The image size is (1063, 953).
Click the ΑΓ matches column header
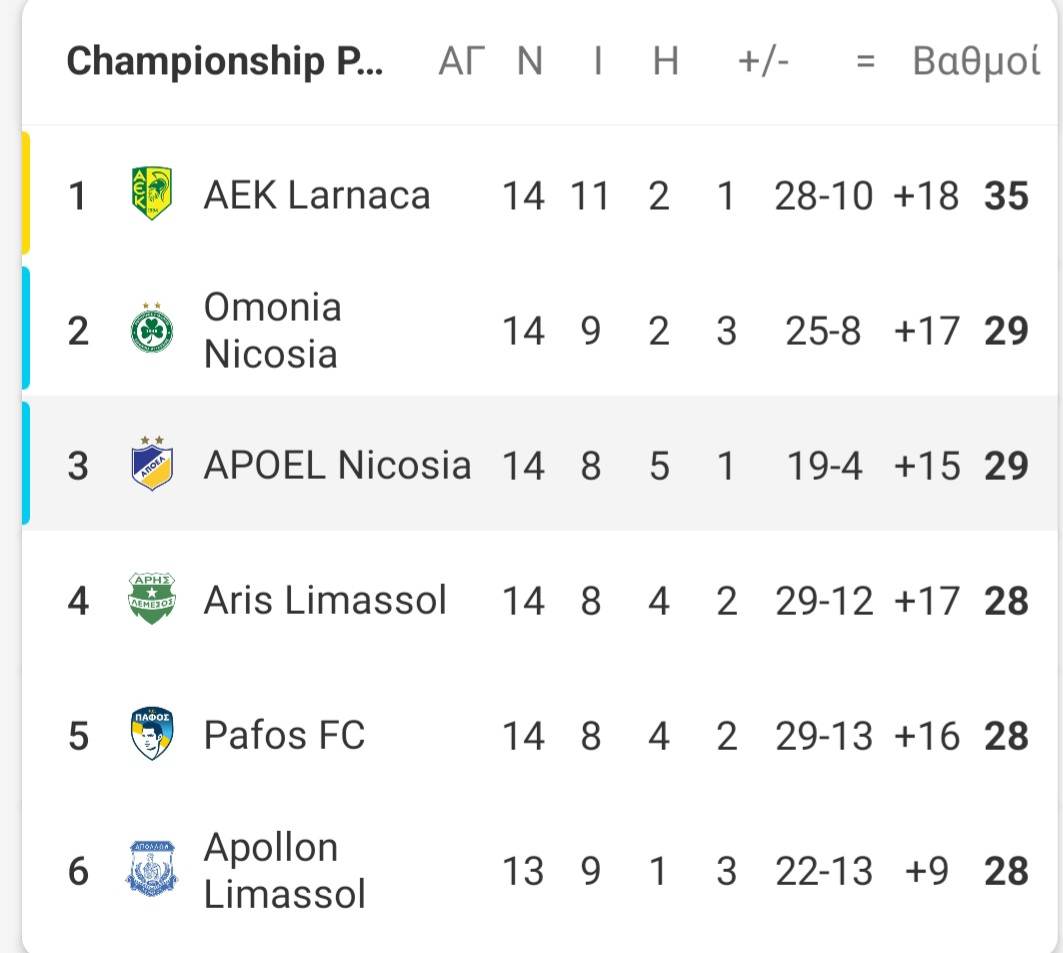pyautogui.click(x=462, y=61)
